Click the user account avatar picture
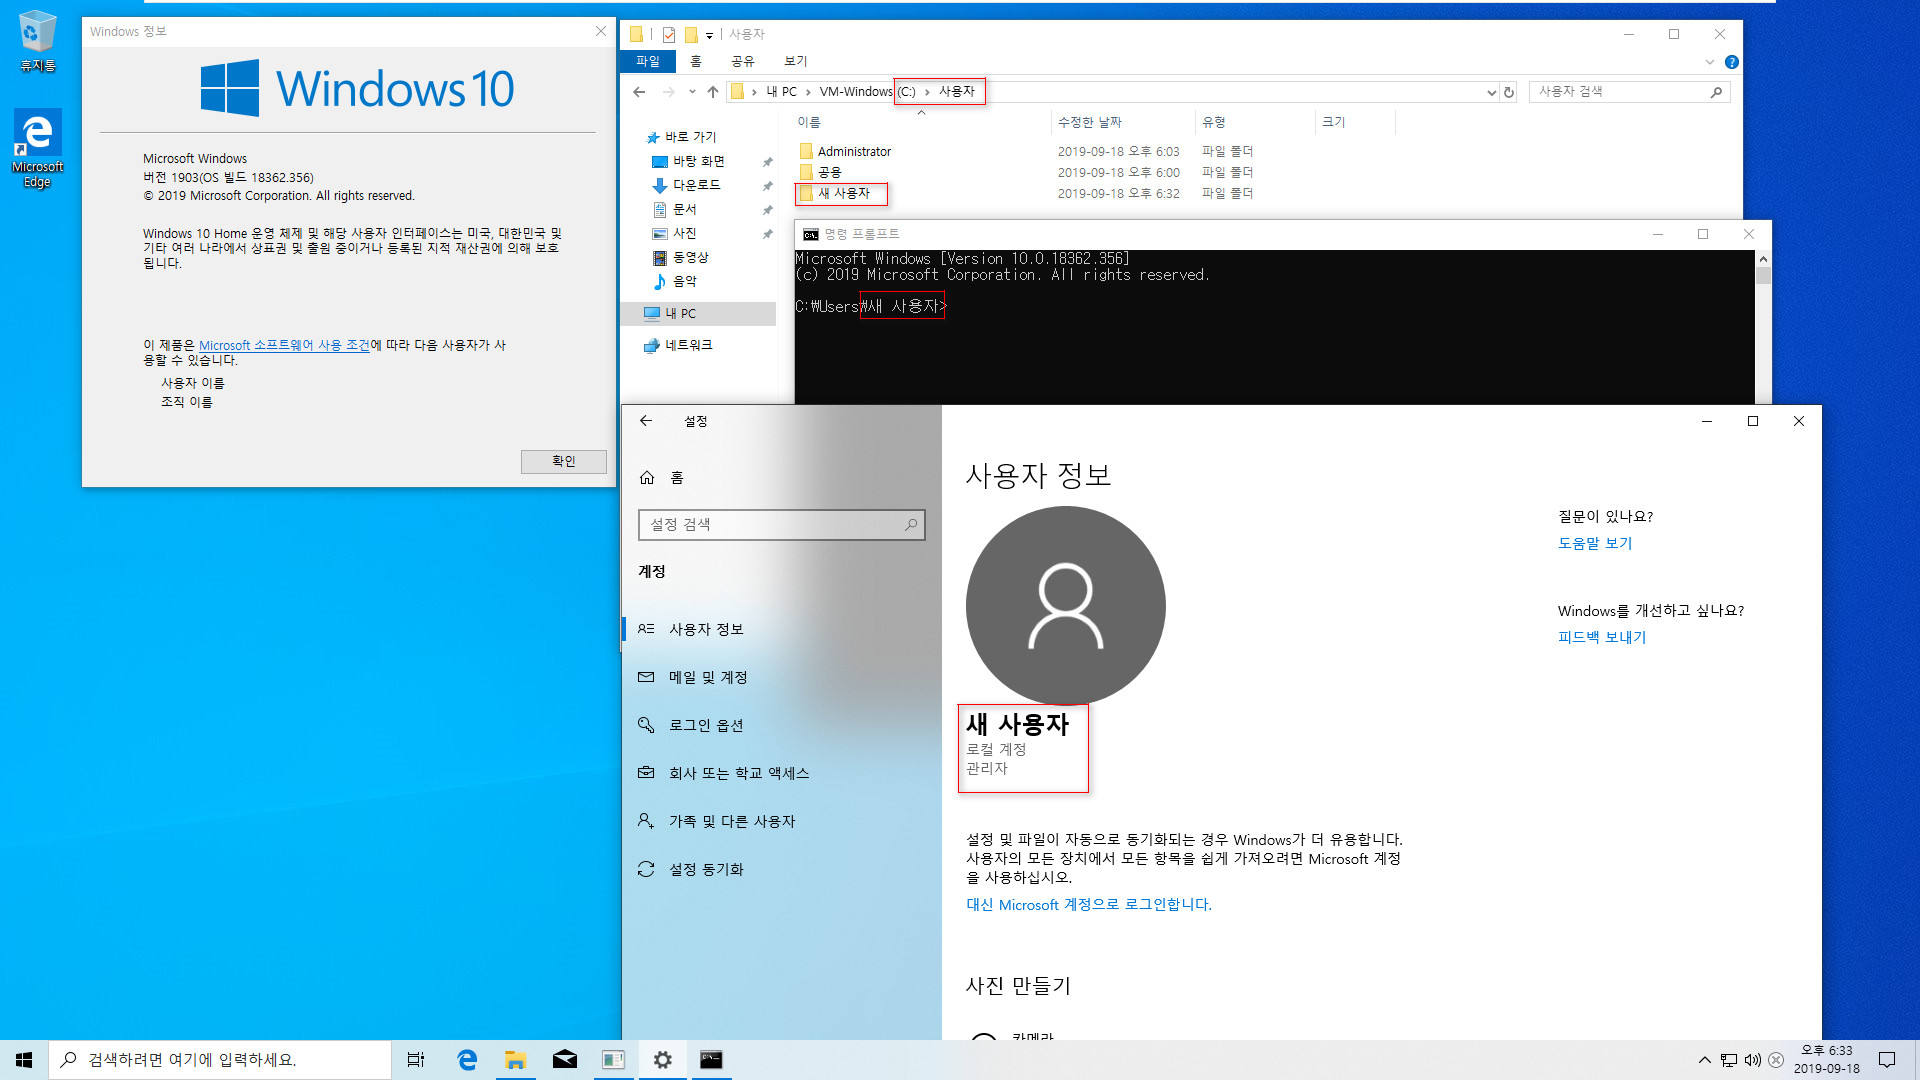This screenshot has width=1920, height=1080. point(1065,605)
